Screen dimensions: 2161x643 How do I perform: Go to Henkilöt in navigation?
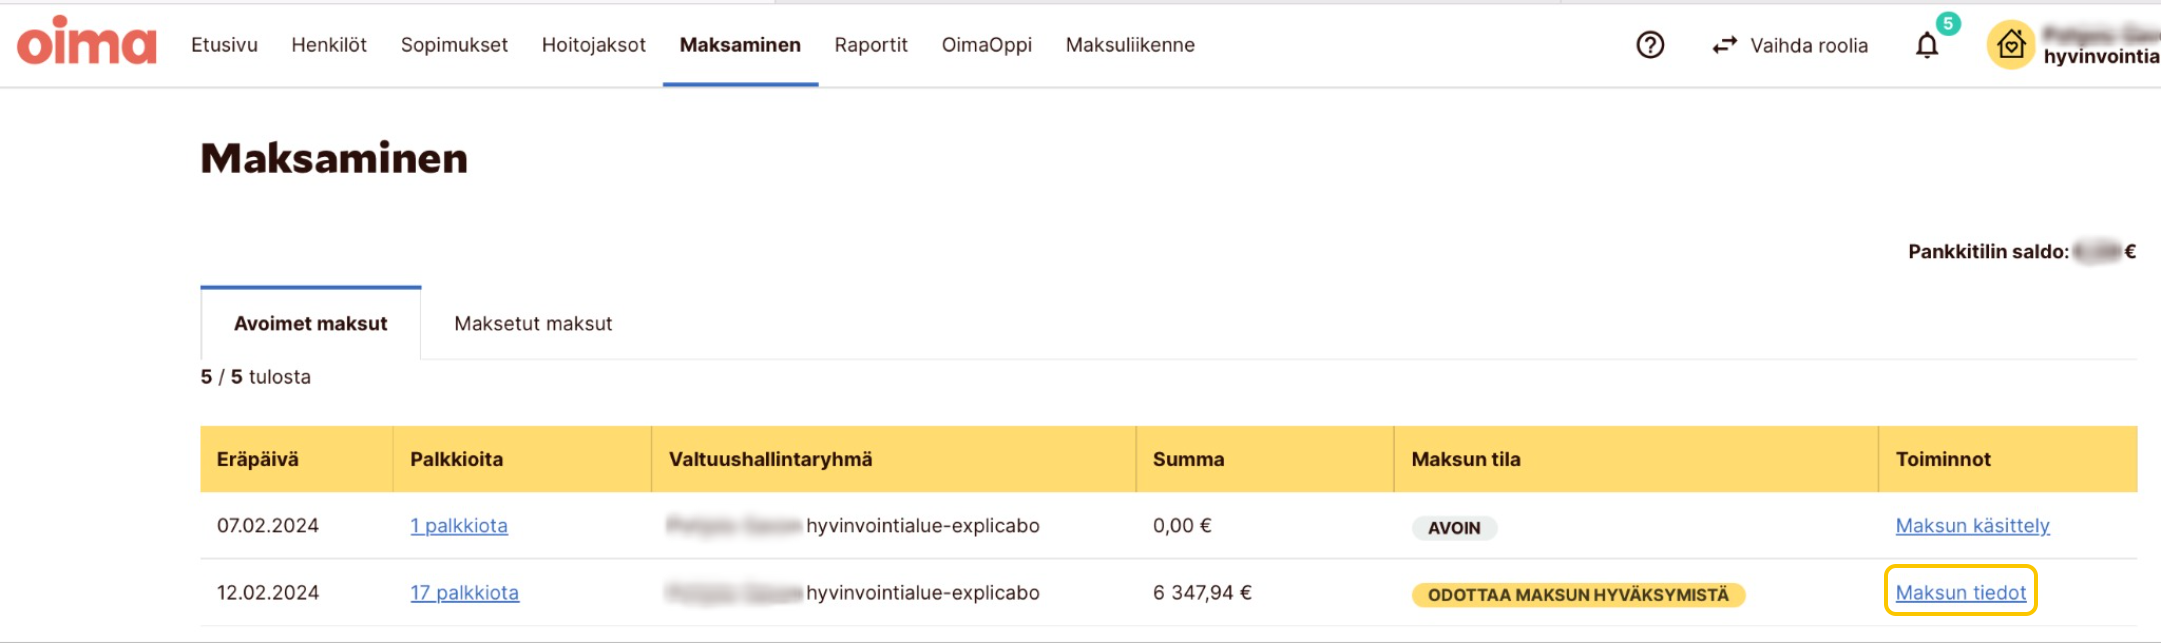click(x=329, y=45)
